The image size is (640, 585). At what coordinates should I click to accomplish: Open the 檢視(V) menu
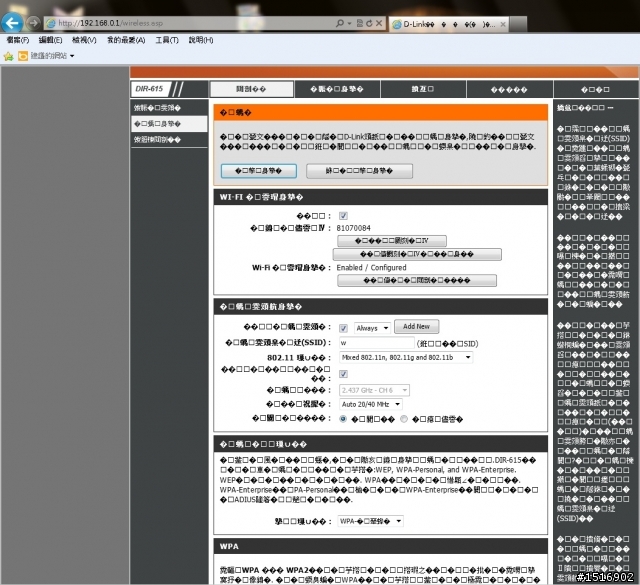pos(84,40)
